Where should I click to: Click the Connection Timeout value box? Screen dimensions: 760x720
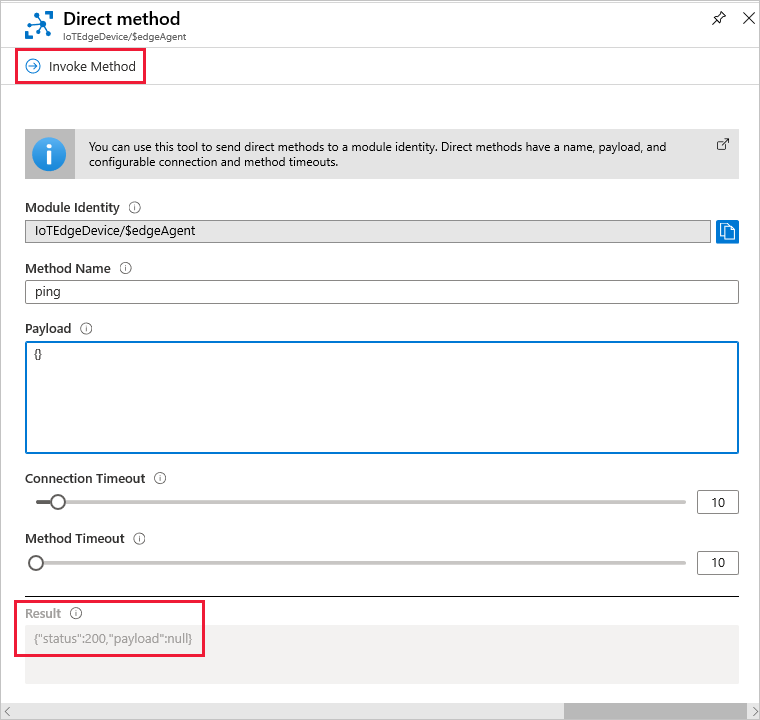coord(717,502)
